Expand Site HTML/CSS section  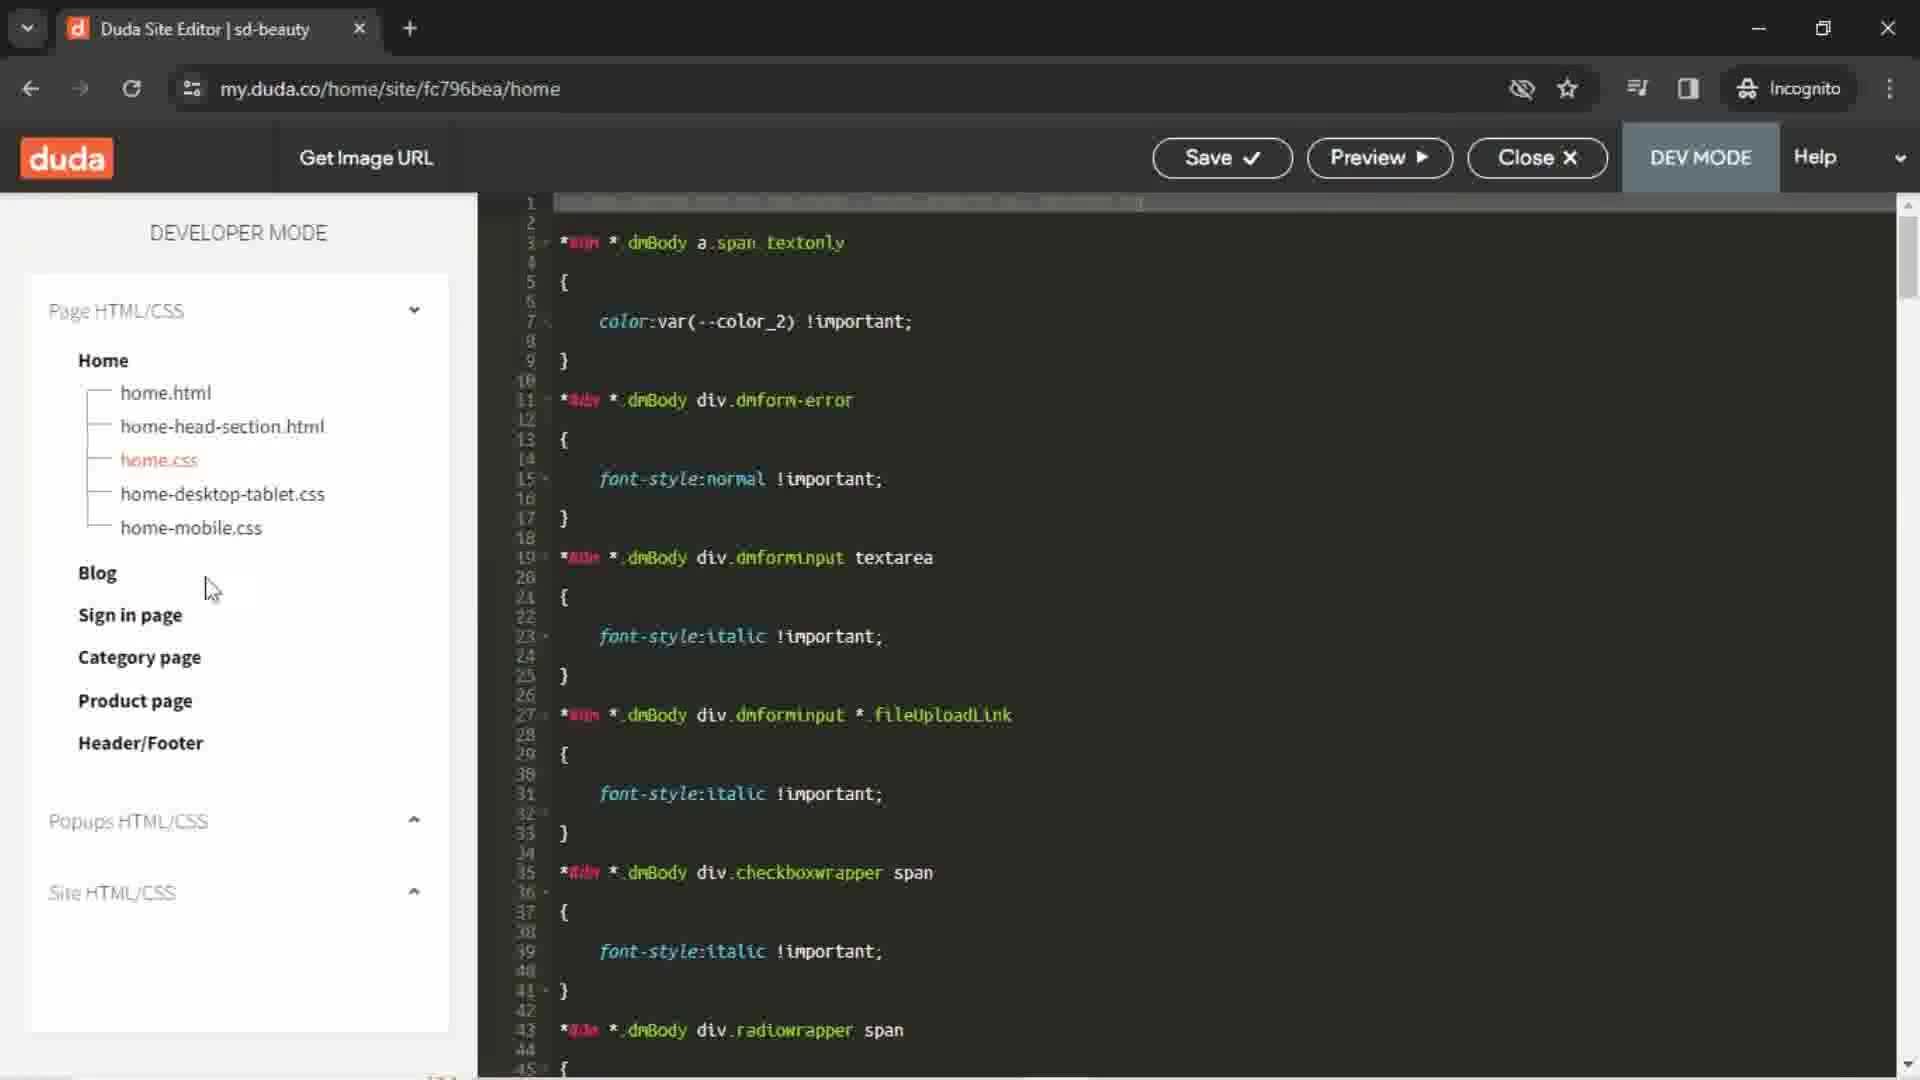(414, 892)
